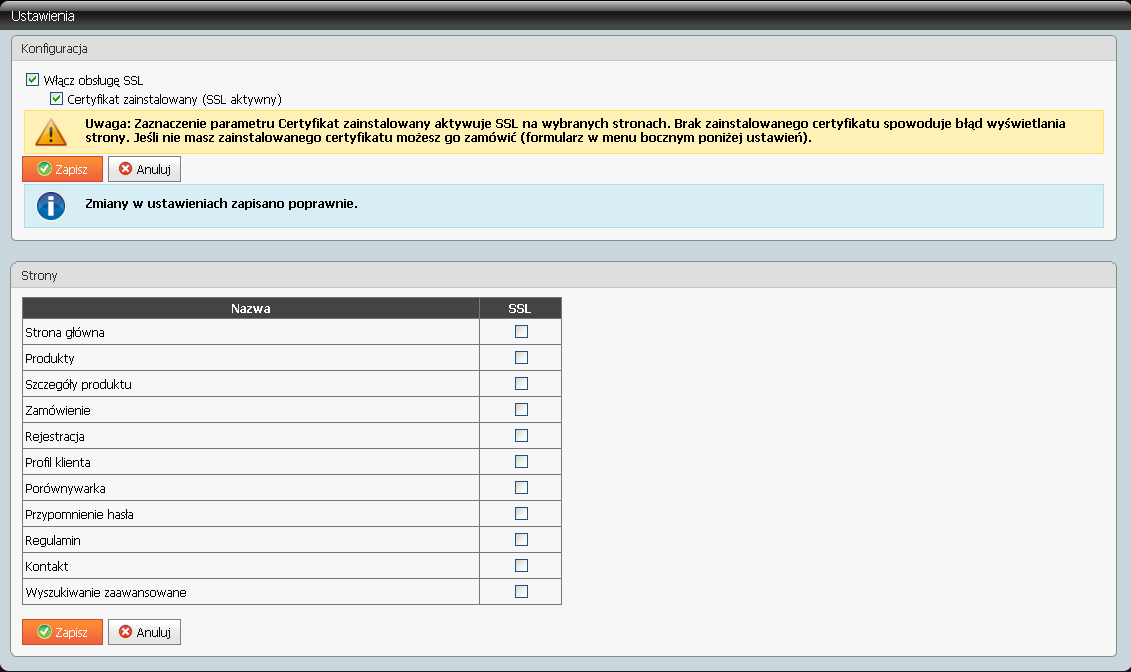This screenshot has height=672, width=1131.
Task: Enable SSL for Profil klienta
Action: point(521,461)
